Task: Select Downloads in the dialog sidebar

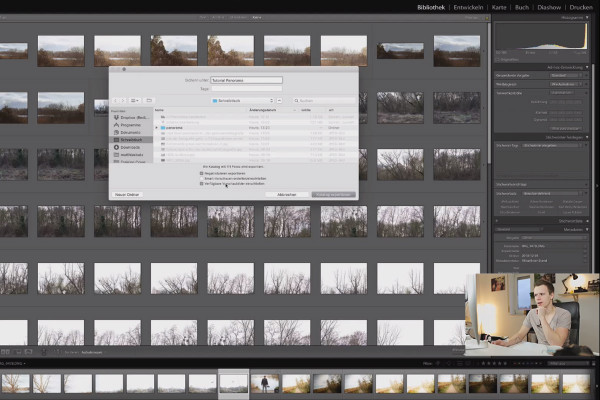Action: tap(127, 147)
